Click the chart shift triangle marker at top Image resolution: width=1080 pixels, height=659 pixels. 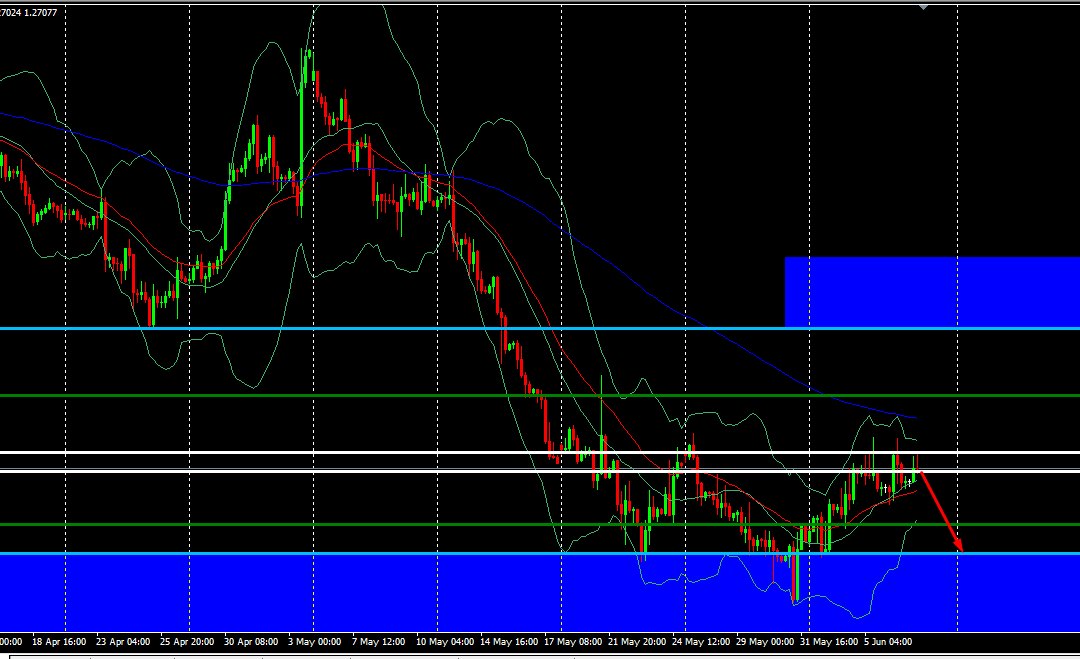pos(922,6)
